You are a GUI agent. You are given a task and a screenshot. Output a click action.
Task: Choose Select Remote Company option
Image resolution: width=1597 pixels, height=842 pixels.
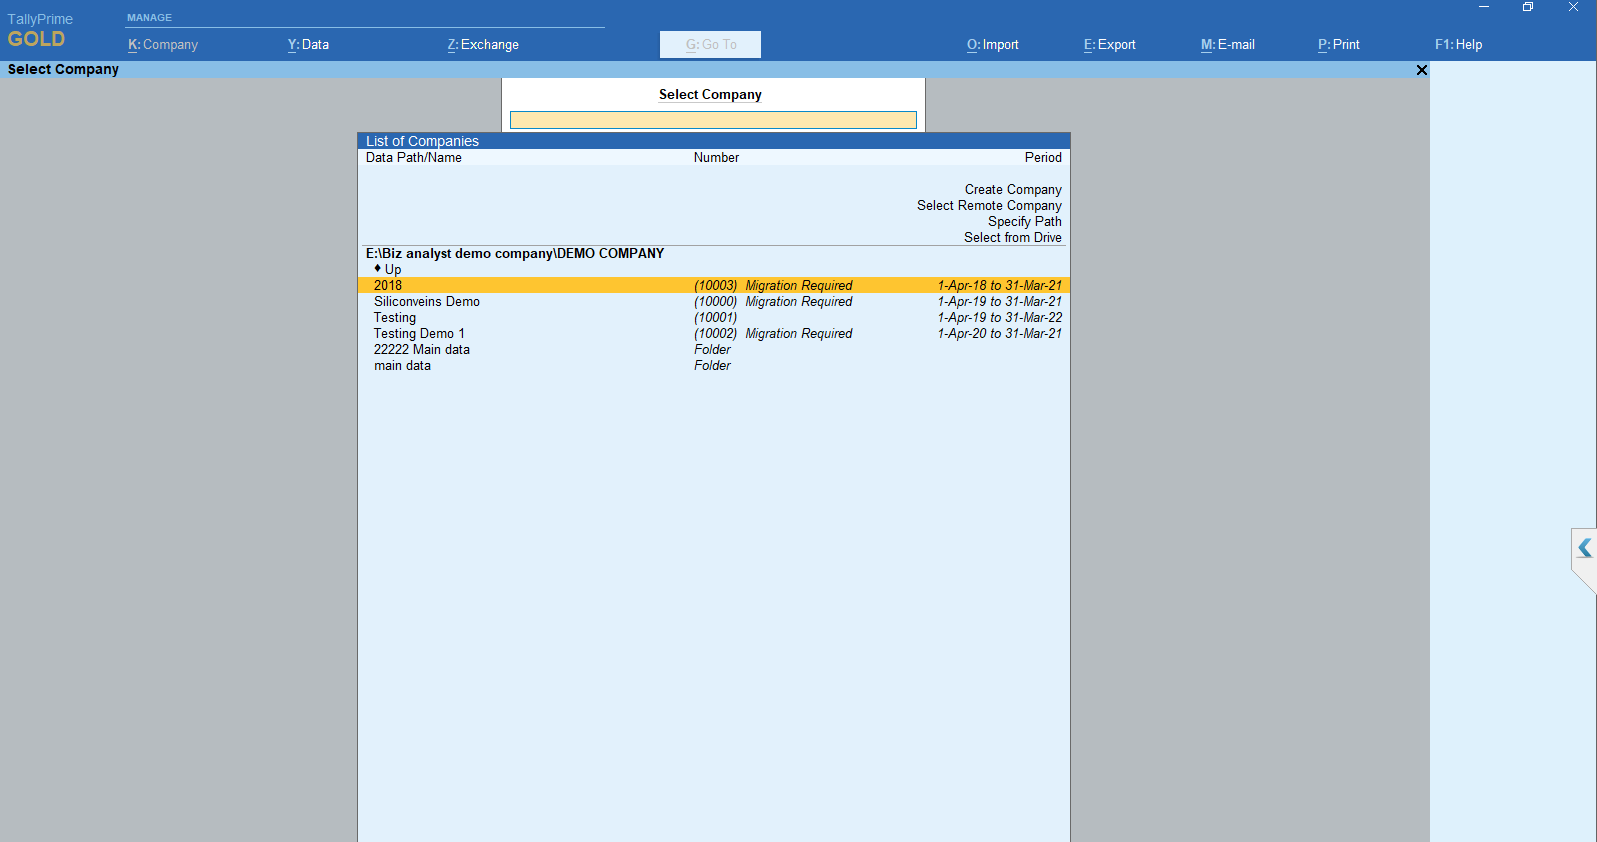click(989, 205)
